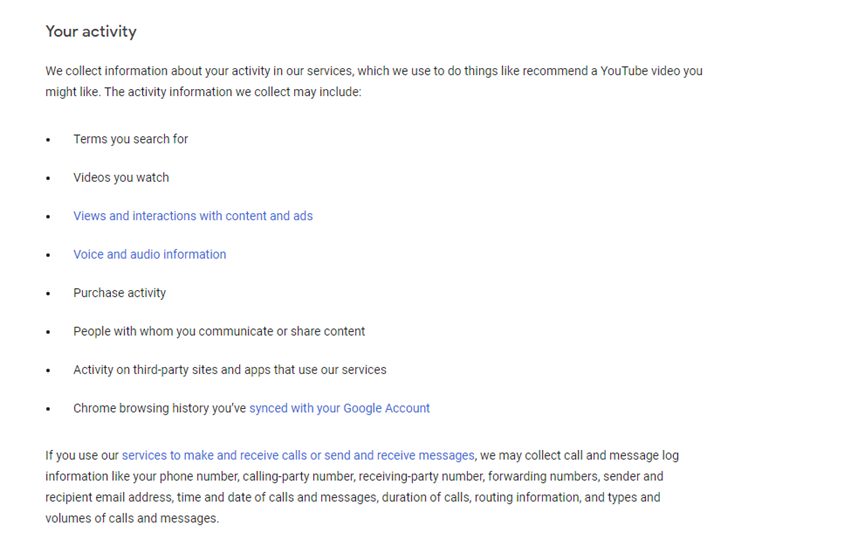The image size is (865, 540).
Task: Click Activity on third-party sites and apps item
Action: [230, 370]
